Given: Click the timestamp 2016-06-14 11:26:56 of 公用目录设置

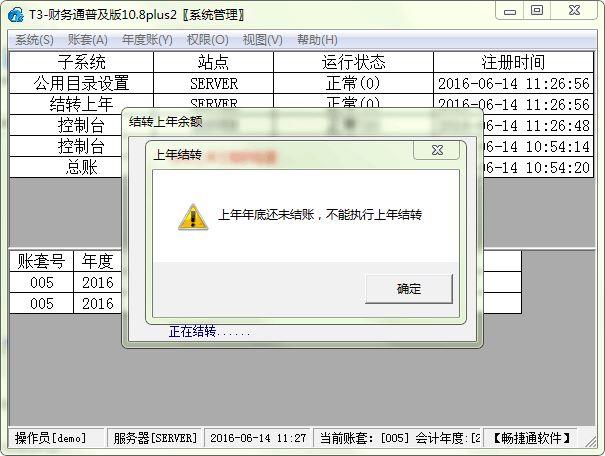Looking at the screenshot, I should [514, 83].
